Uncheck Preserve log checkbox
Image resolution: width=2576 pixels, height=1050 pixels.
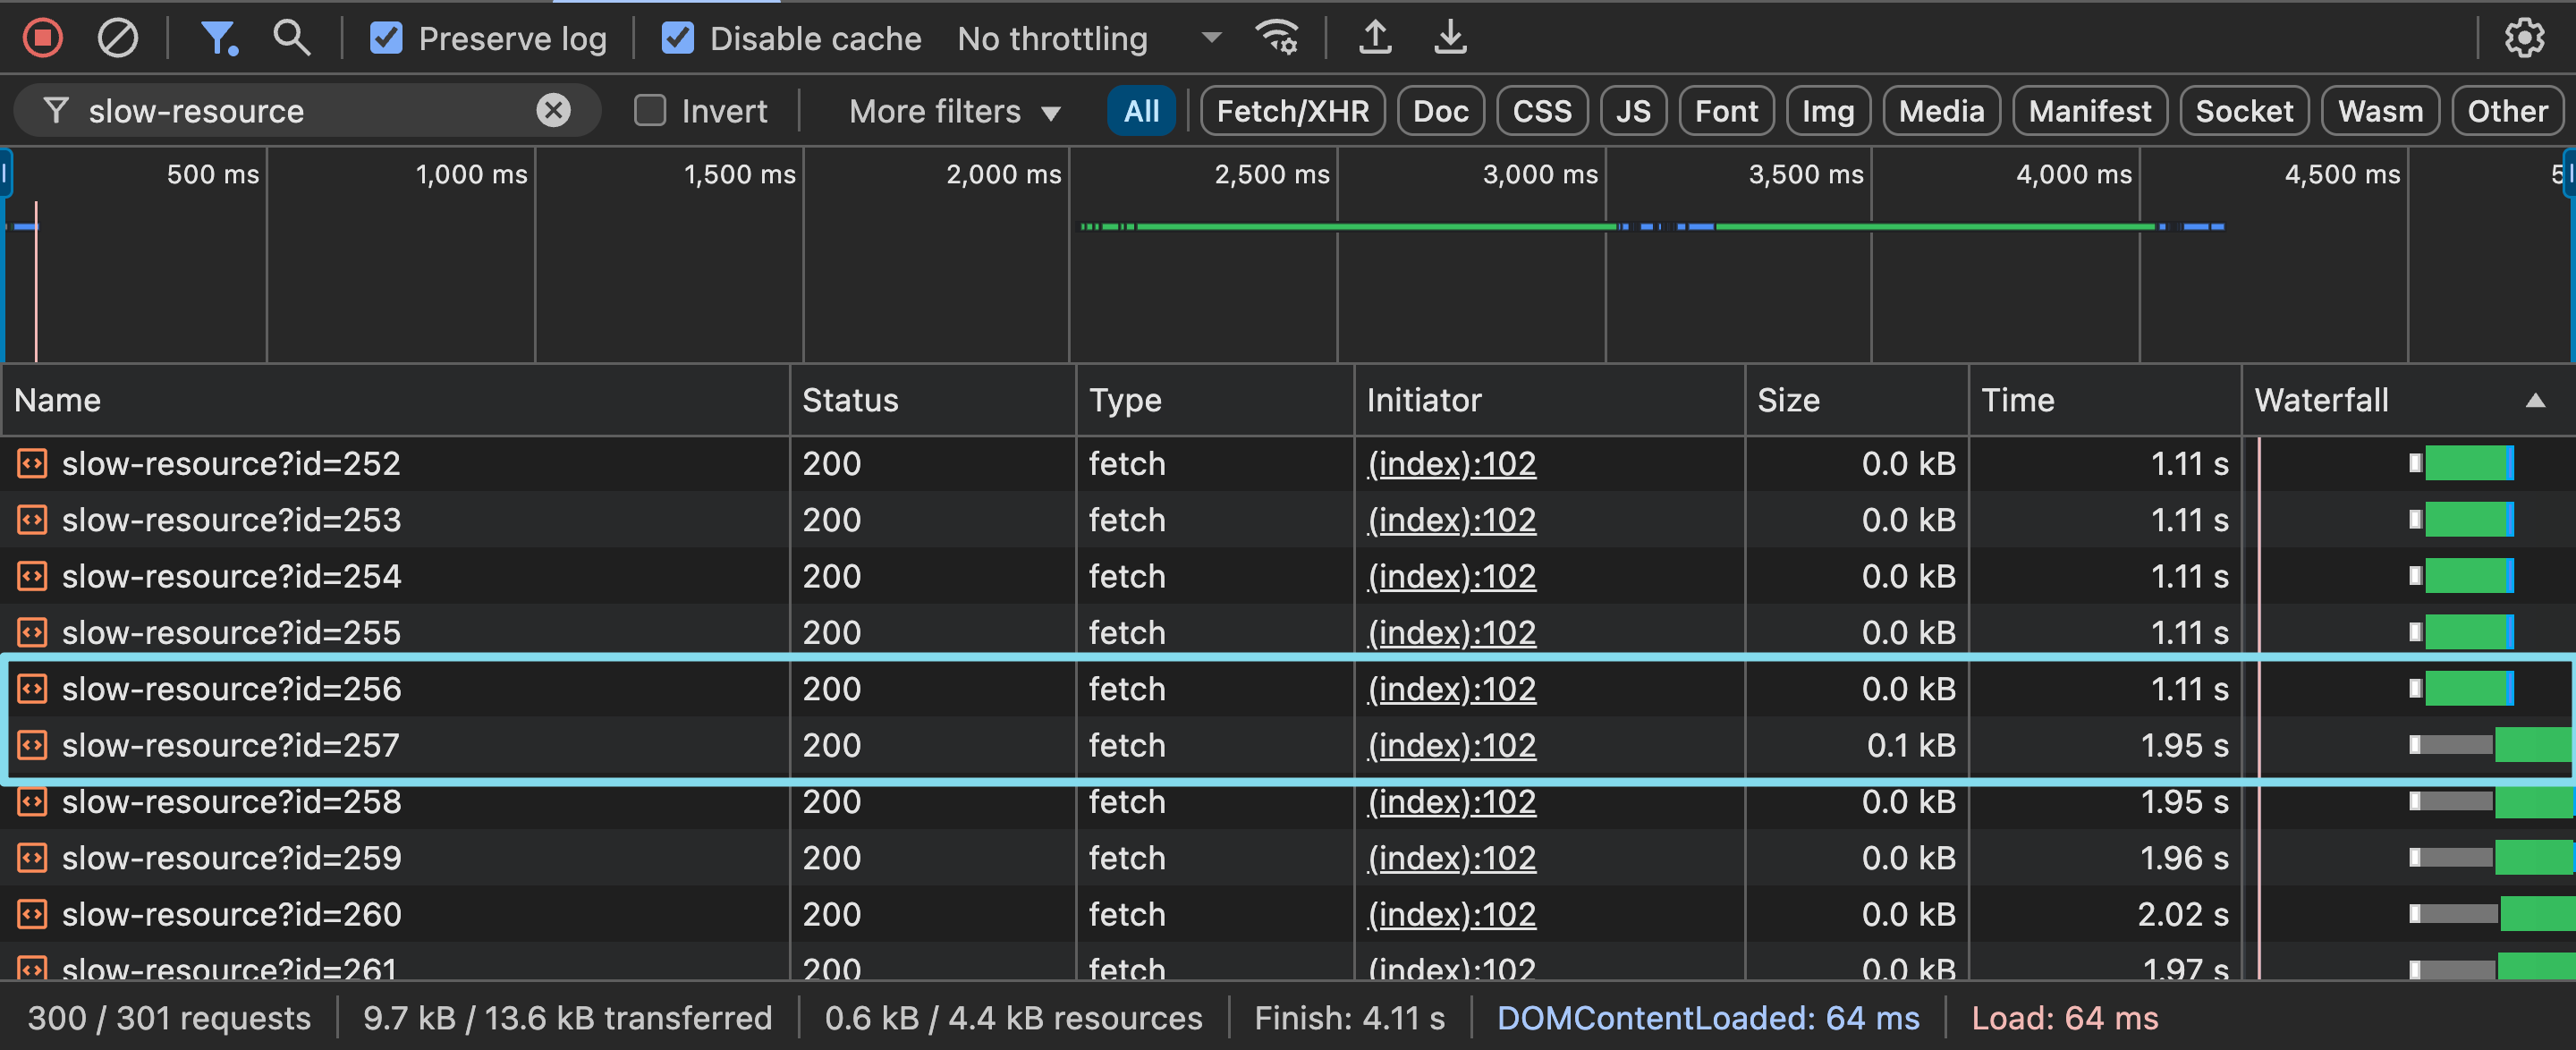(386, 38)
